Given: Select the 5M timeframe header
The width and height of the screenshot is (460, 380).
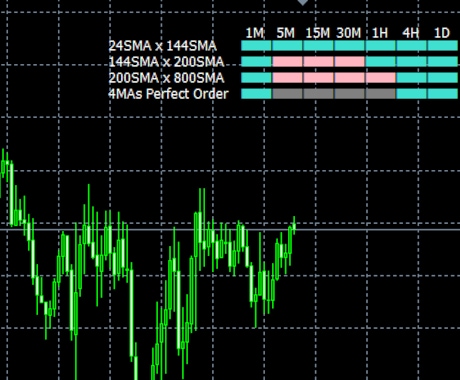Looking at the screenshot, I should click(x=286, y=33).
